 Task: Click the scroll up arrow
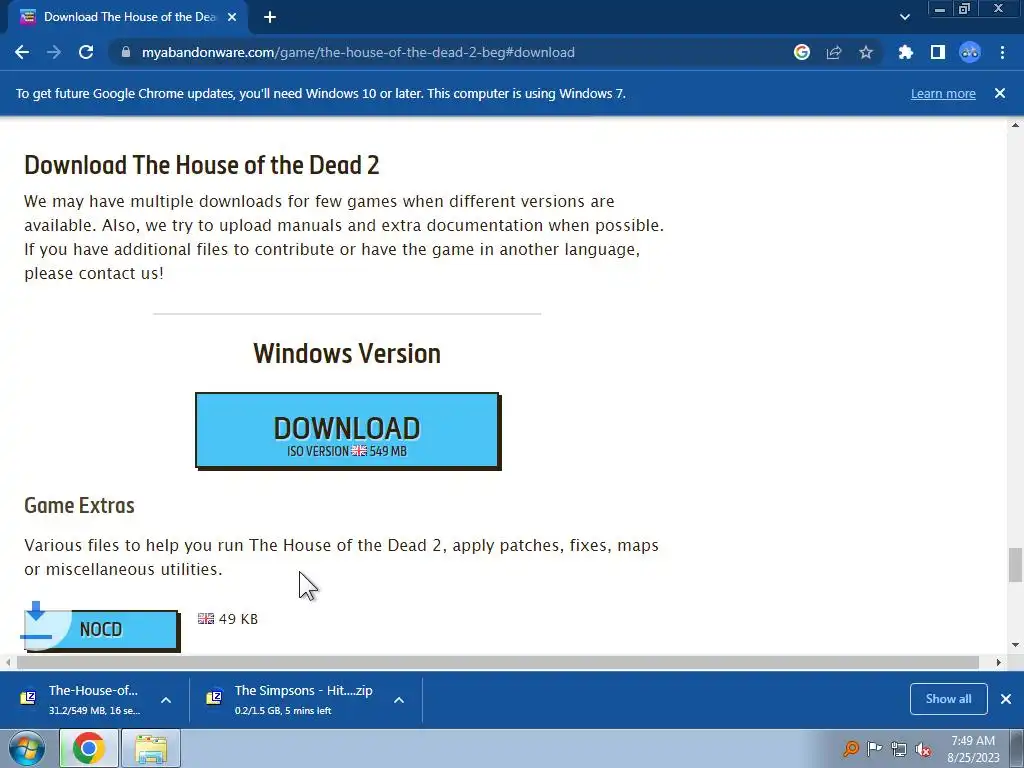pyautogui.click(x=1015, y=125)
